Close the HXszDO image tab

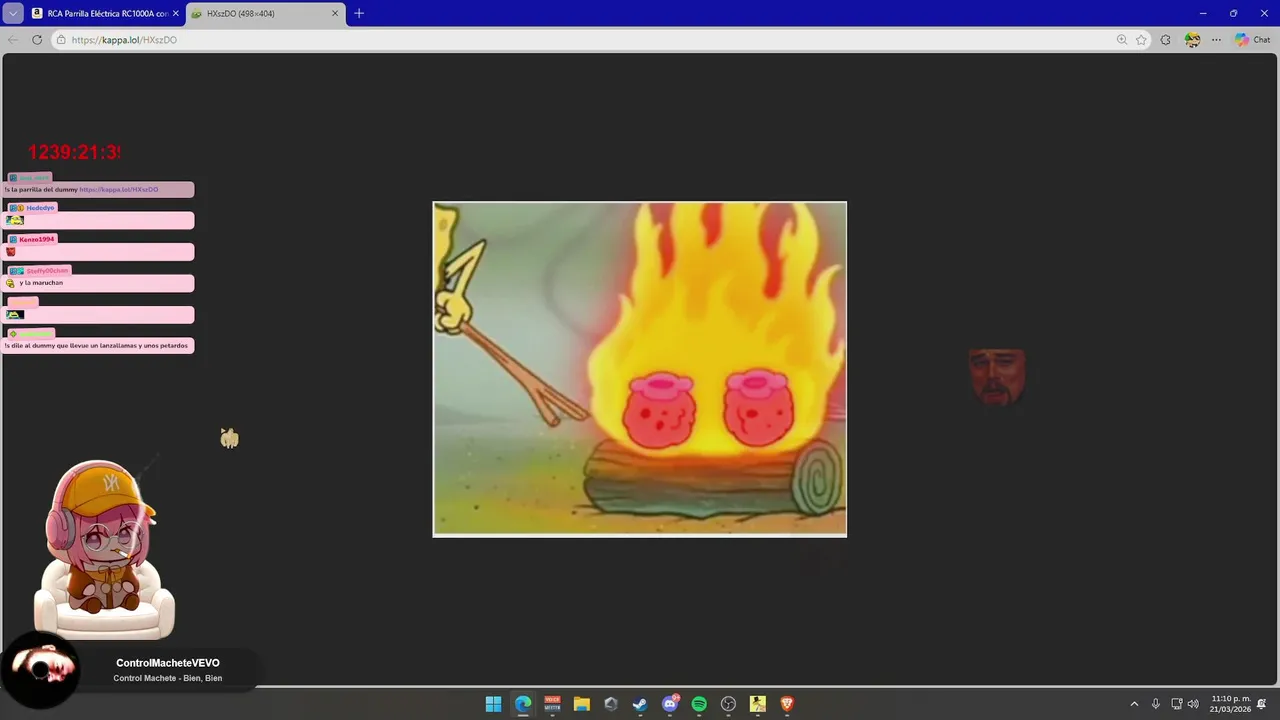(x=335, y=13)
